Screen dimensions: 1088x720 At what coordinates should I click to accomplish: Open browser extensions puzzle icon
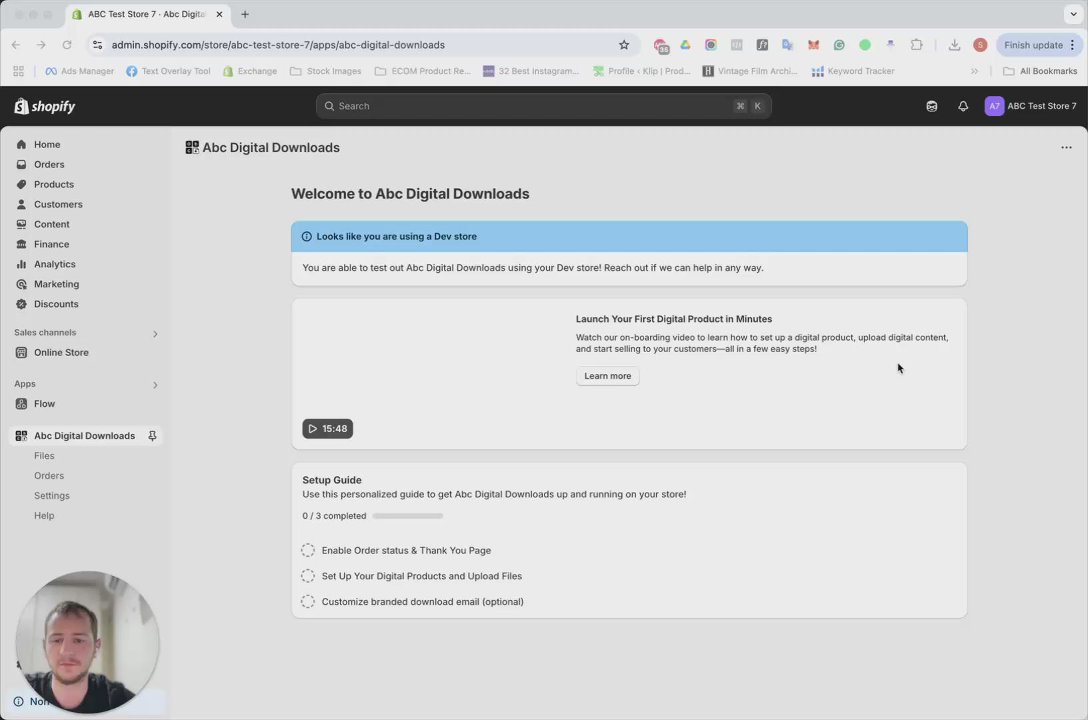(x=917, y=45)
